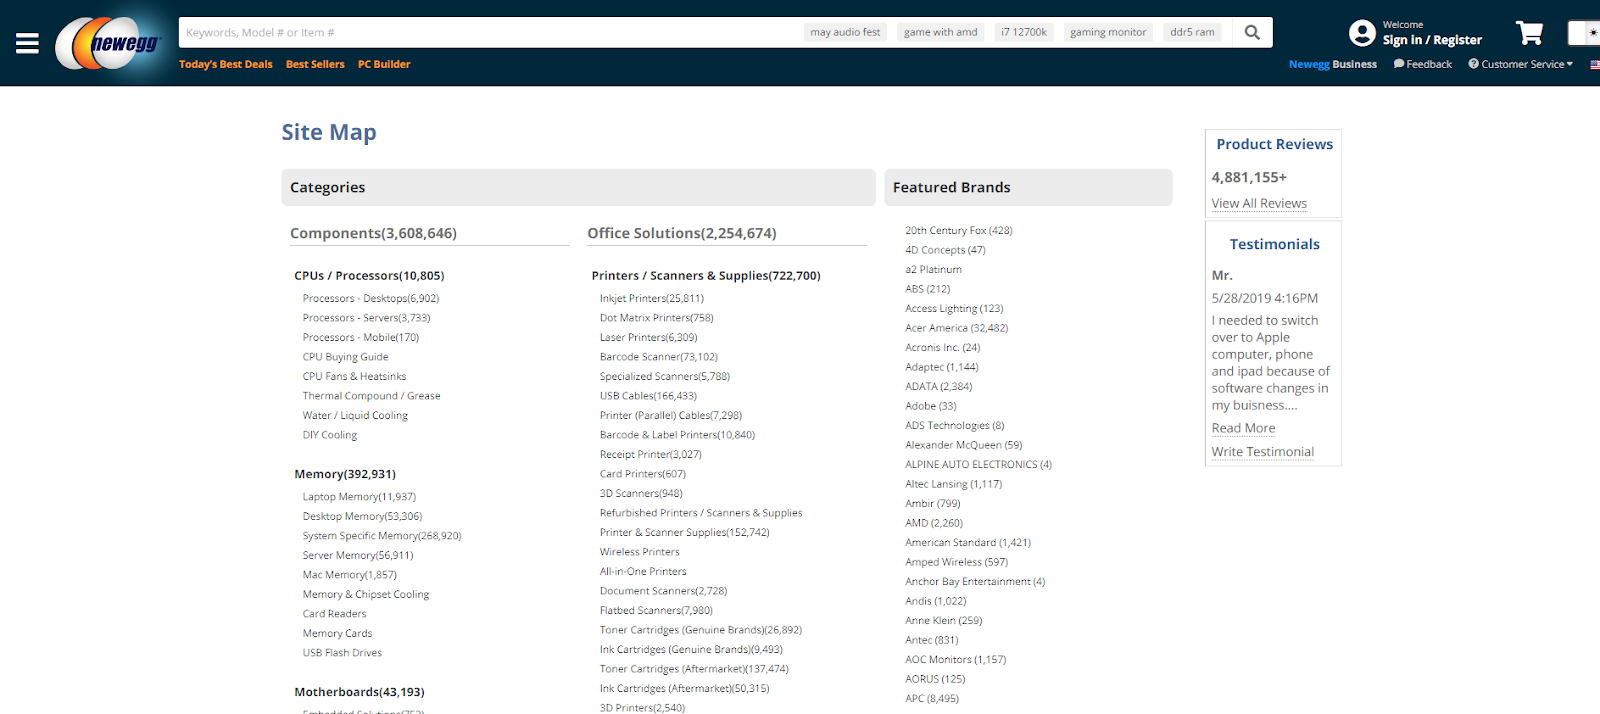This screenshot has height=714, width=1600.
Task: Open All-in-One Printers link
Action: pos(643,571)
